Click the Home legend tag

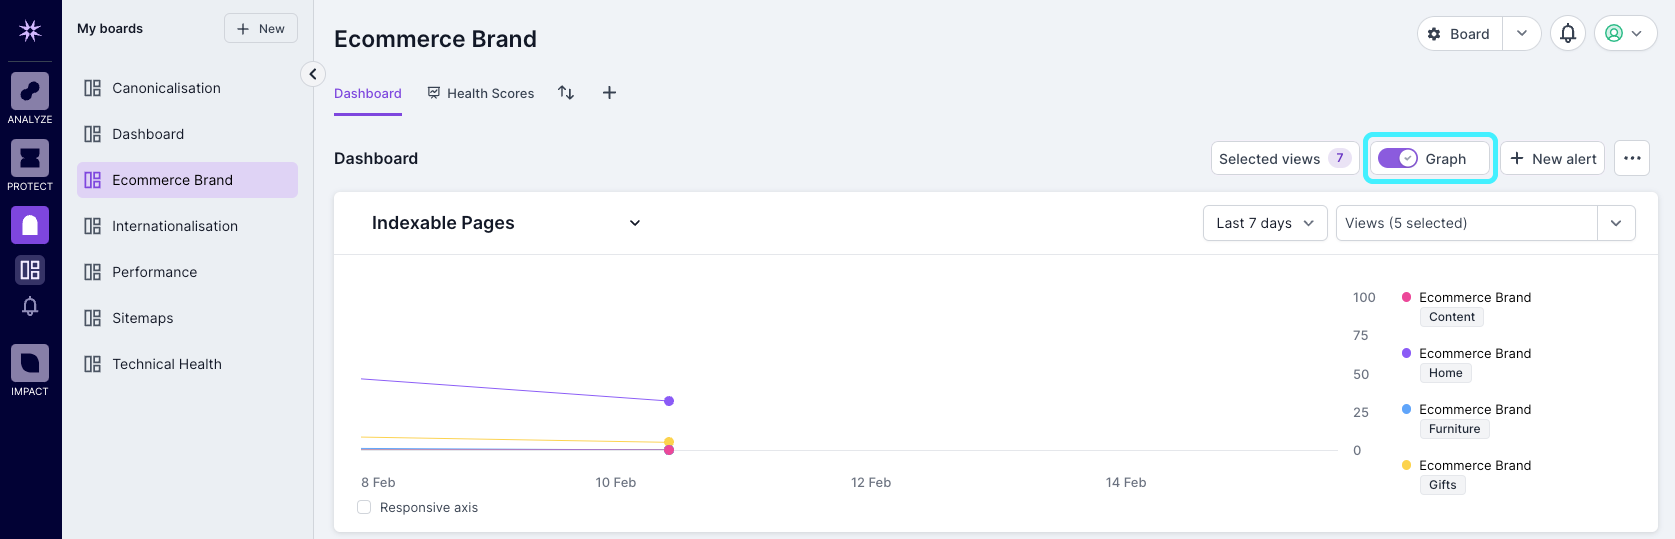pyautogui.click(x=1446, y=373)
